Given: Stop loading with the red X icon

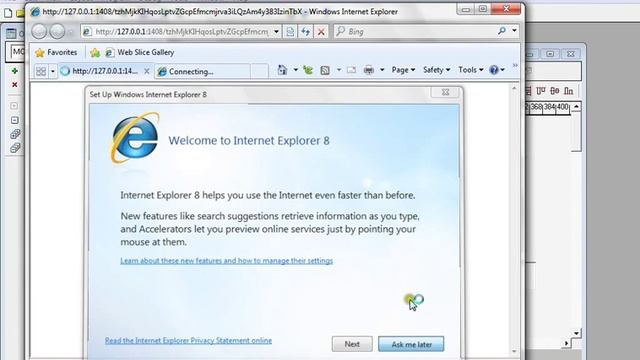Looking at the screenshot, I should click(321, 31).
